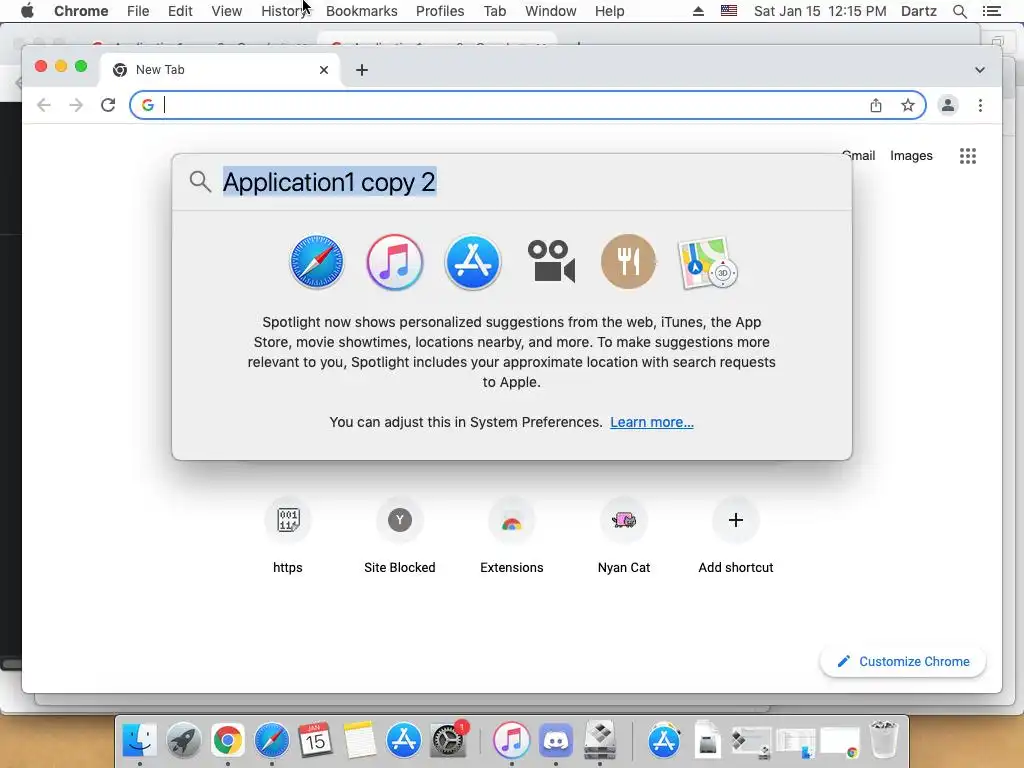The width and height of the screenshot is (1024, 768).
Task: Click the Spotlight magnifier in menu bar
Action: [x=959, y=11]
